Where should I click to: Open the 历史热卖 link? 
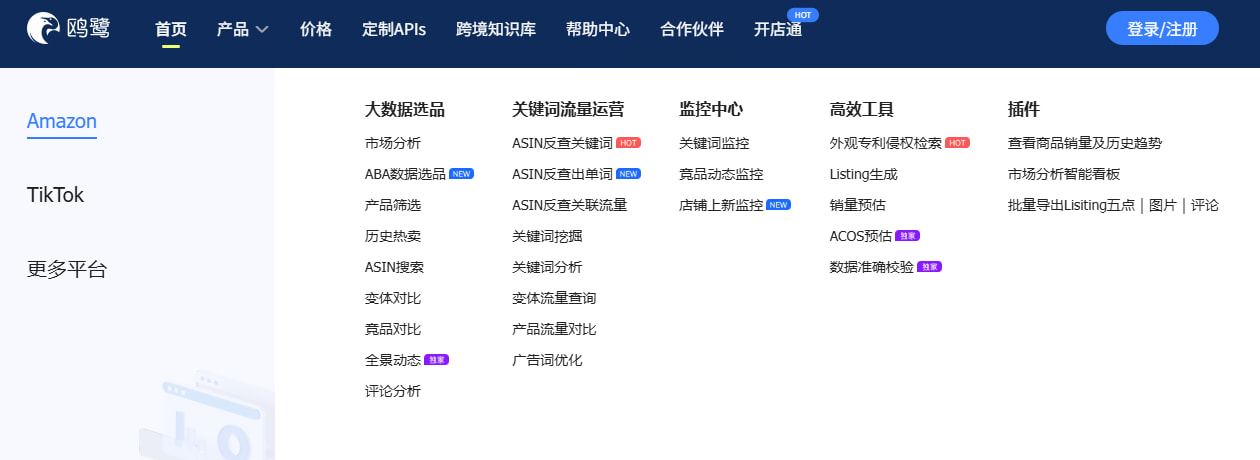[393, 236]
